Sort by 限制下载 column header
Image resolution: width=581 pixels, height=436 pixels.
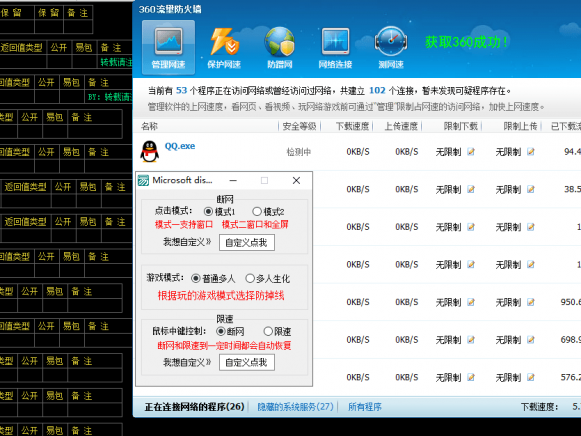[461, 126]
